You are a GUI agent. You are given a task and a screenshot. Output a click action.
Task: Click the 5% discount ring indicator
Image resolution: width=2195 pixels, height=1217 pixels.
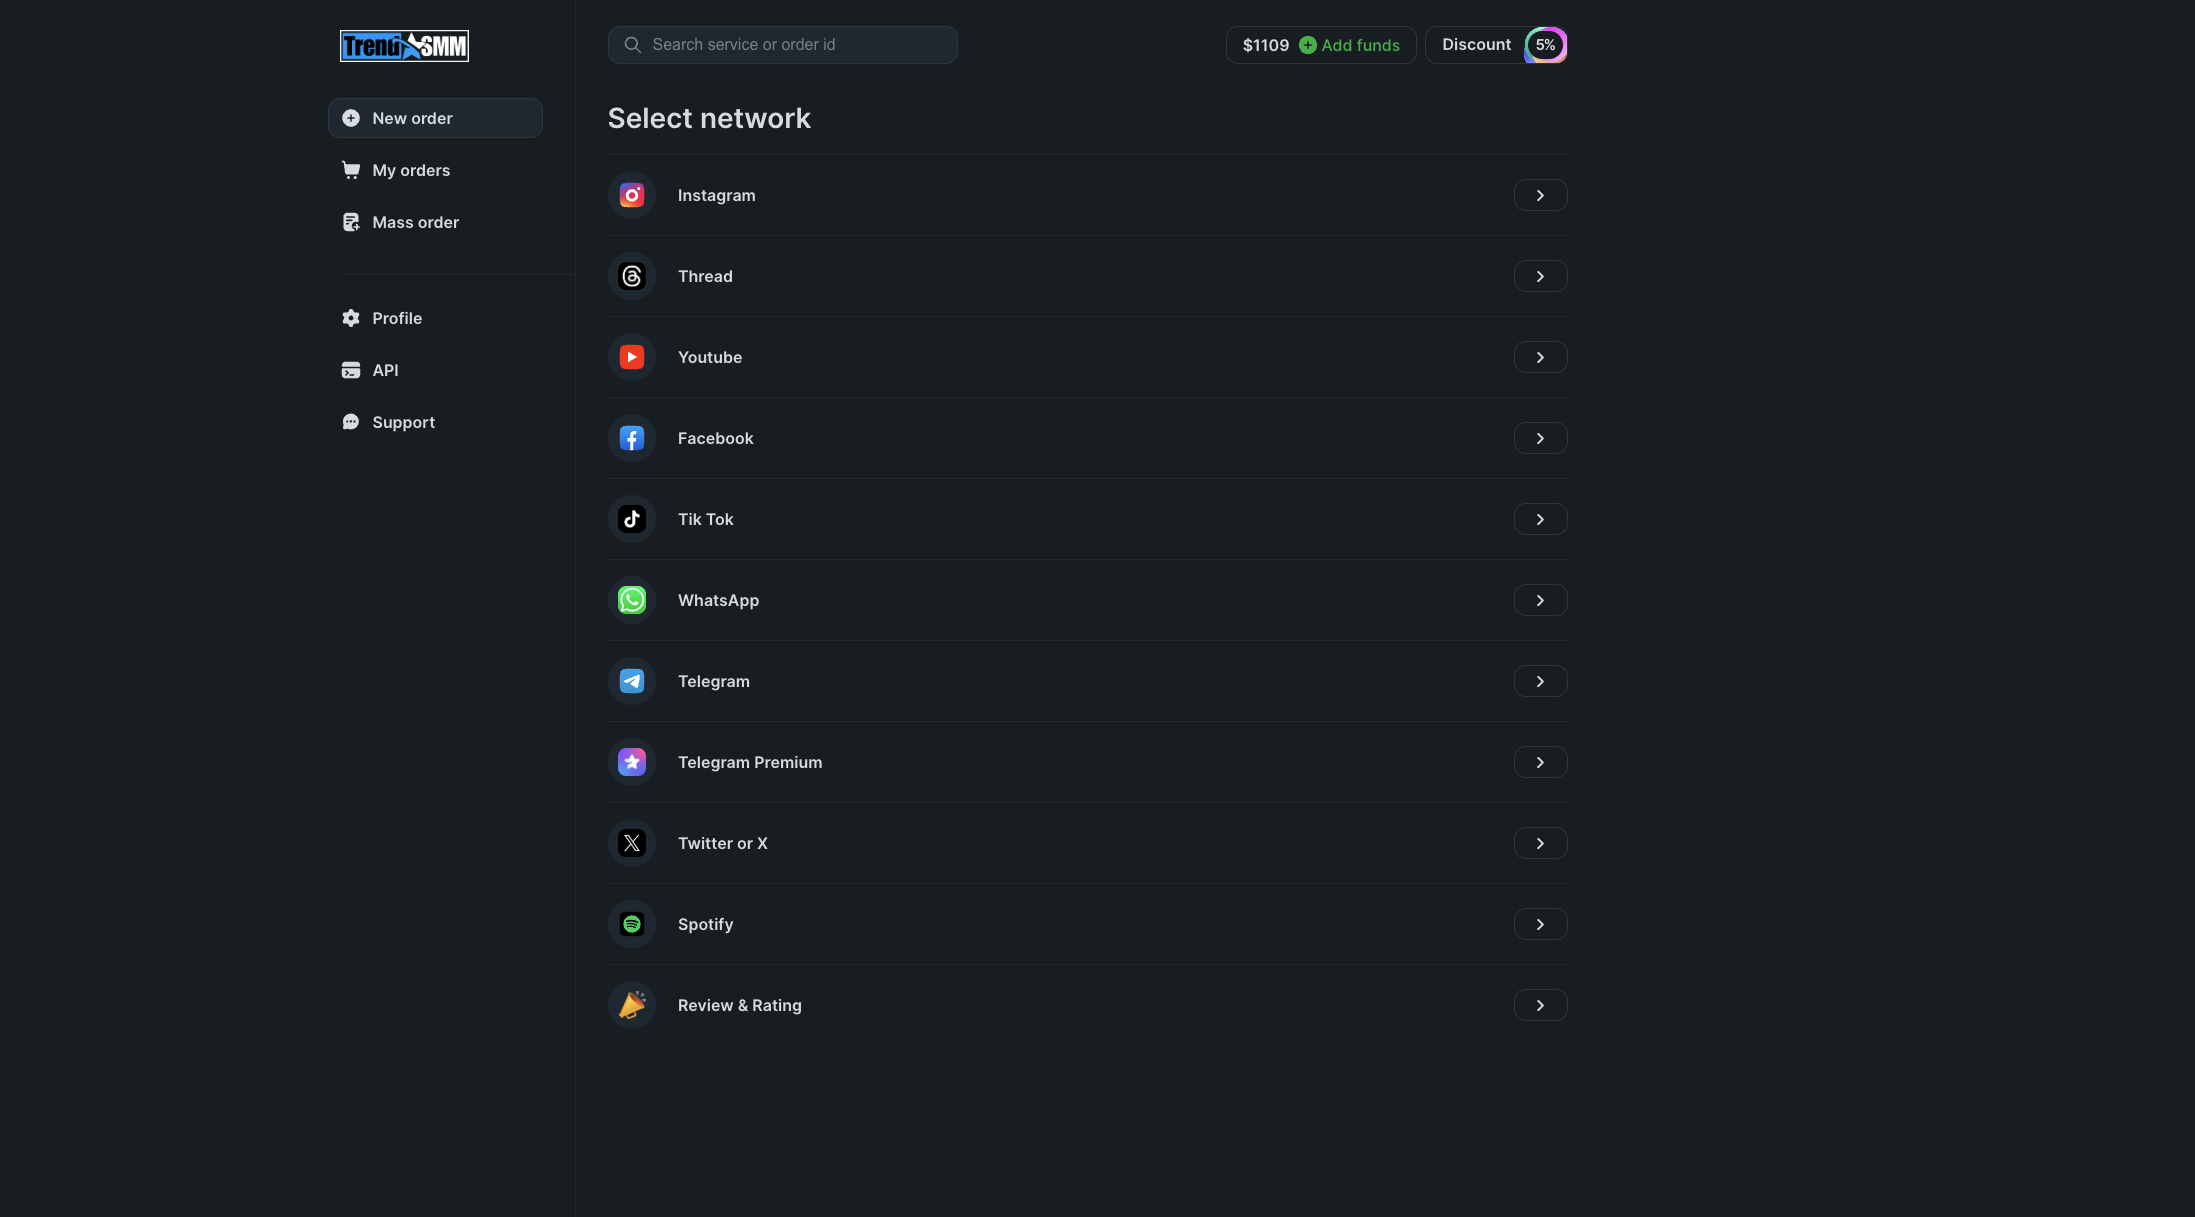pos(1545,45)
